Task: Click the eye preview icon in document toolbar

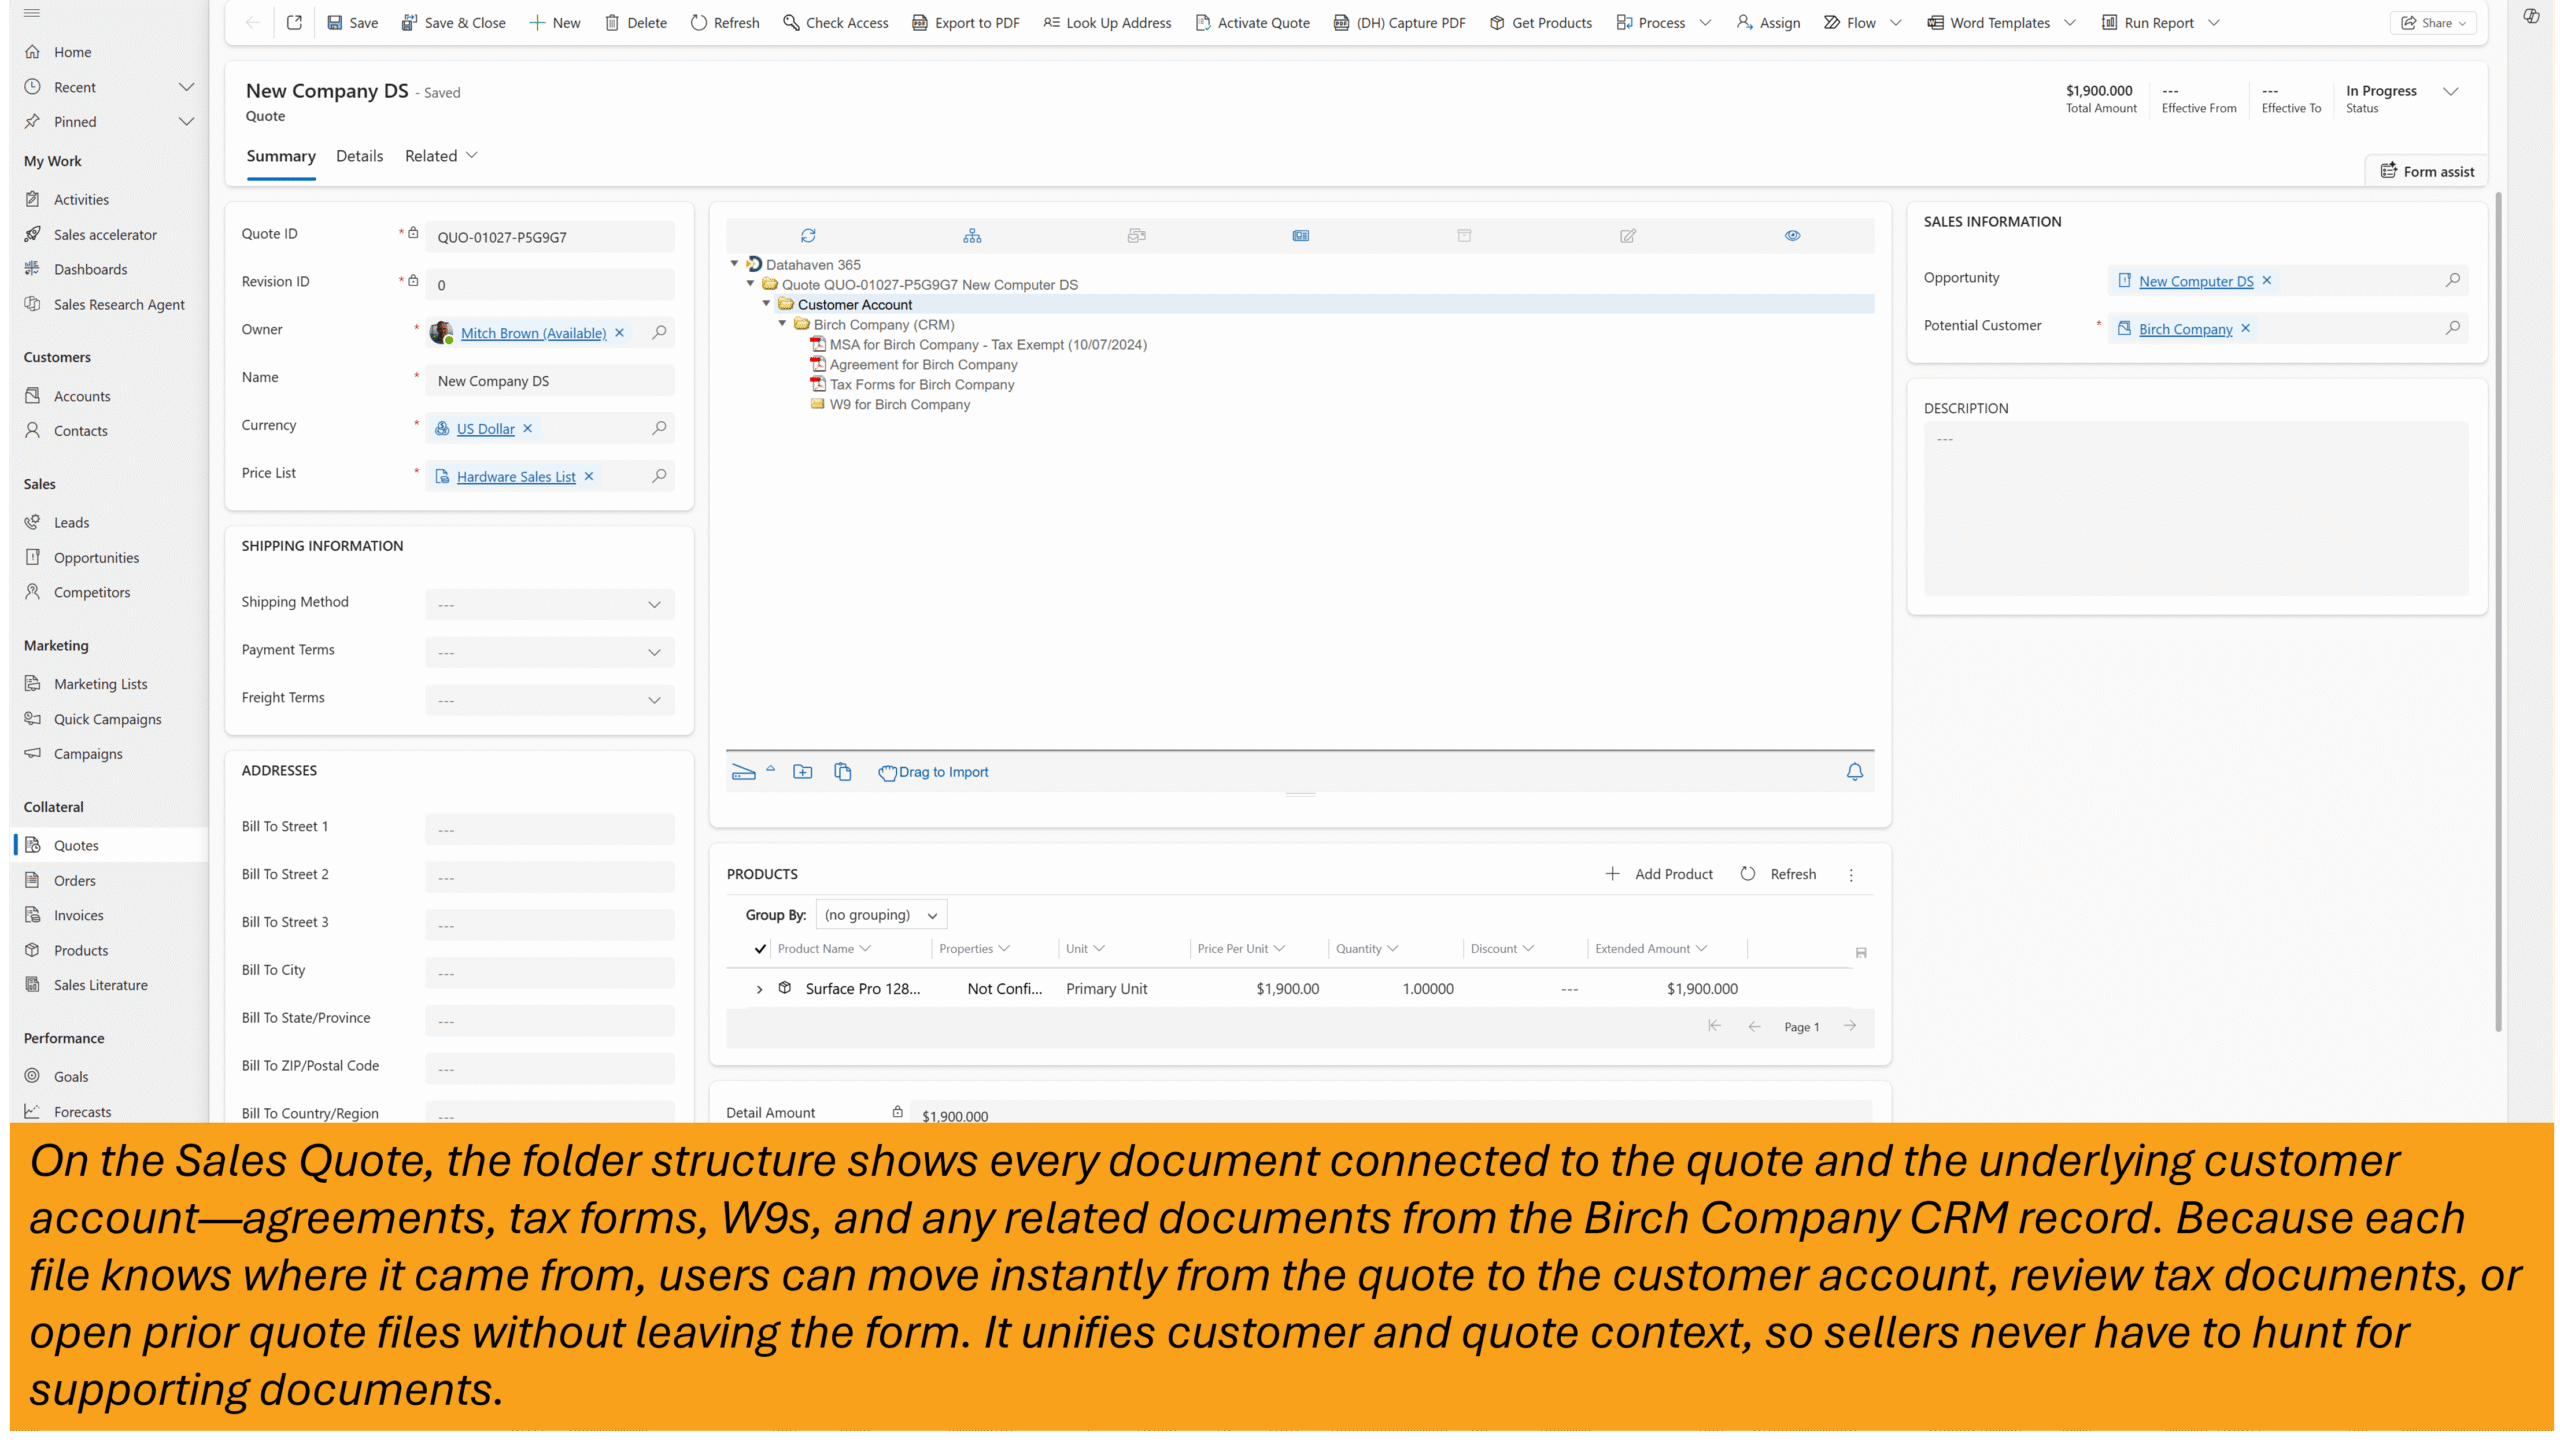Action: [1792, 236]
